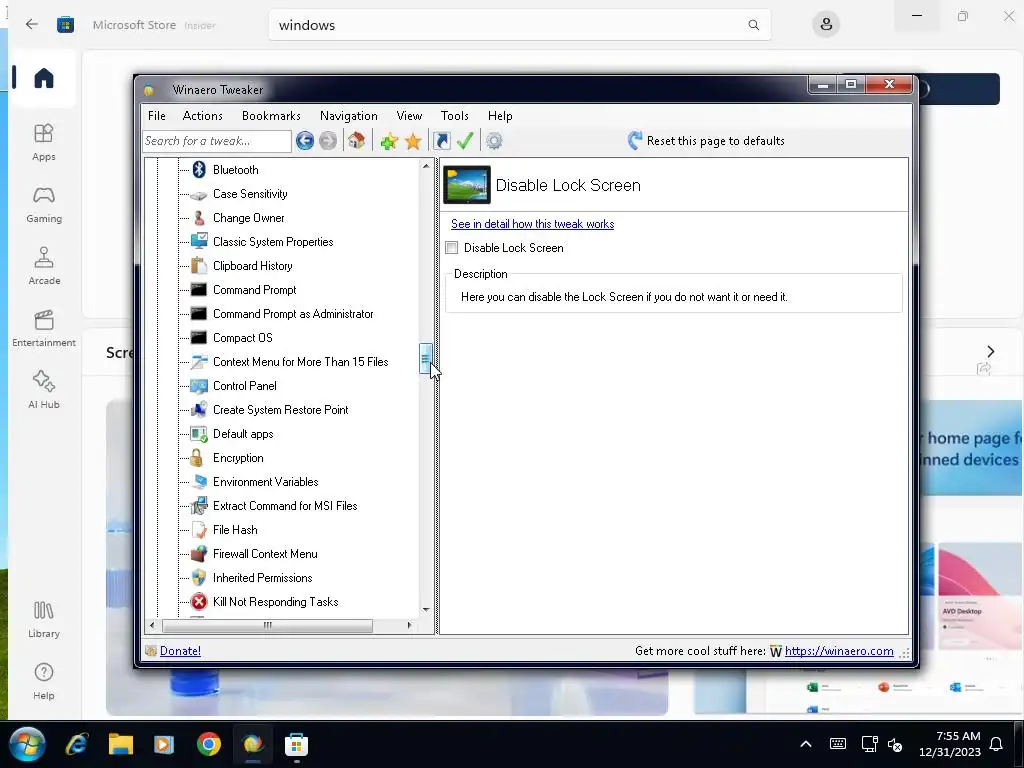Open the Bookmarks menu
The height and width of the screenshot is (768, 1024).
click(x=271, y=116)
